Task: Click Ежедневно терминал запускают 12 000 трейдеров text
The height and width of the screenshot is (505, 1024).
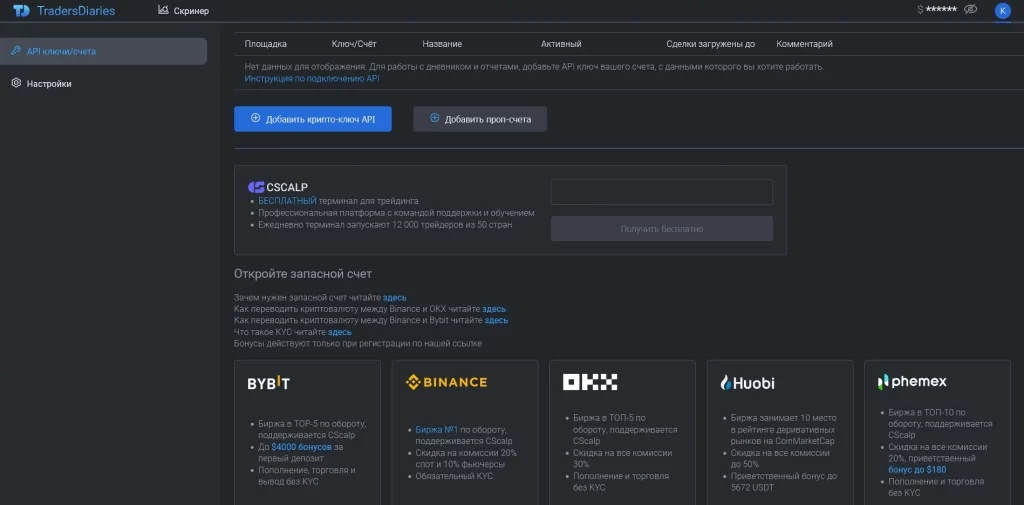Action: click(385, 224)
